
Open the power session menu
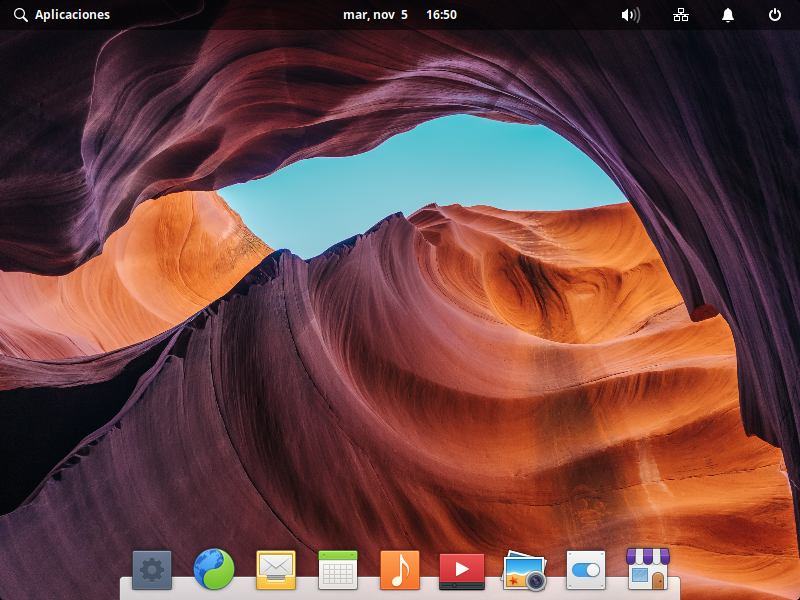point(775,15)
